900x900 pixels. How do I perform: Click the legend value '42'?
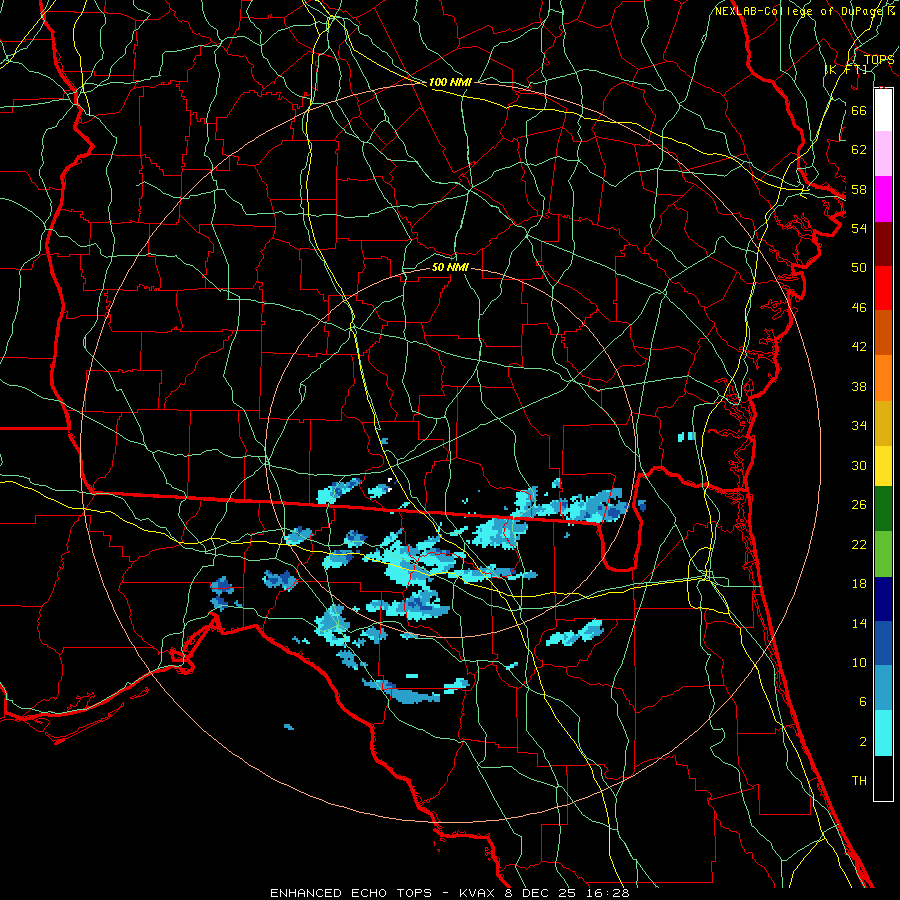pos(859,347)
